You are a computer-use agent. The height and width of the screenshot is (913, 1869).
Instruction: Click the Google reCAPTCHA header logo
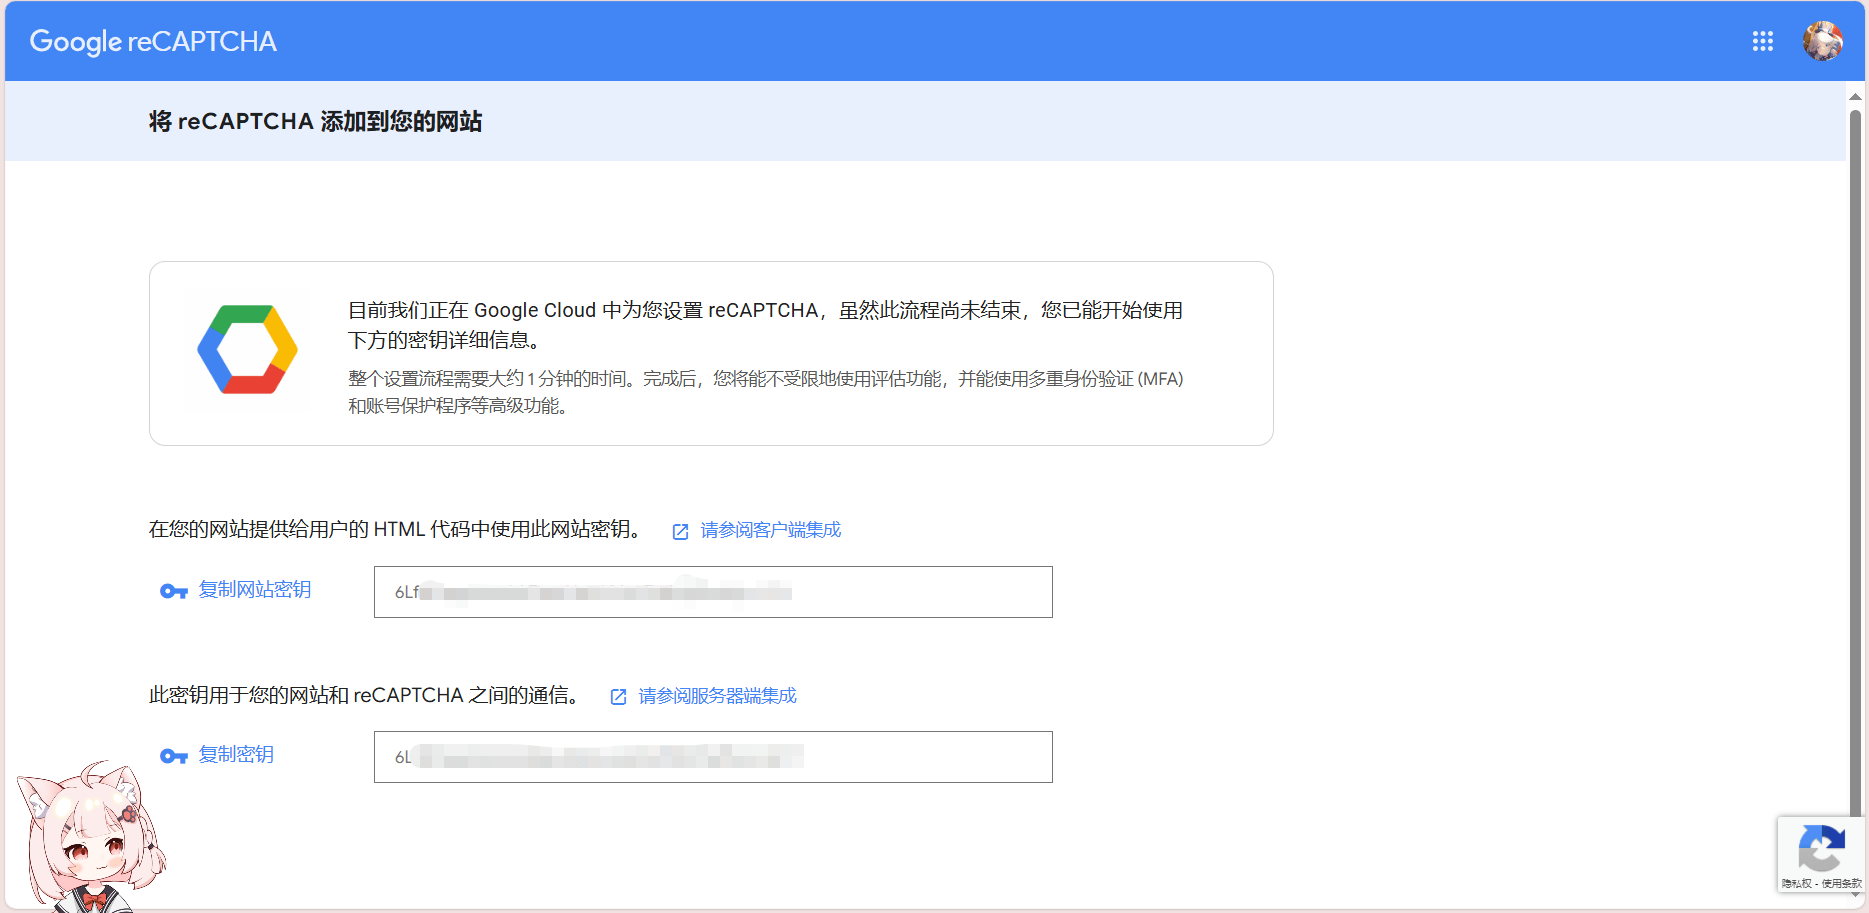point(153,41)
